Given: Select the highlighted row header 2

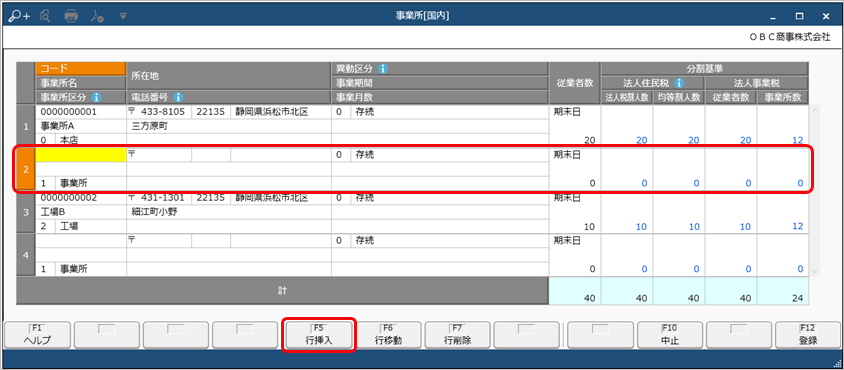Looking at the screenshot, I should coord(26,169).
